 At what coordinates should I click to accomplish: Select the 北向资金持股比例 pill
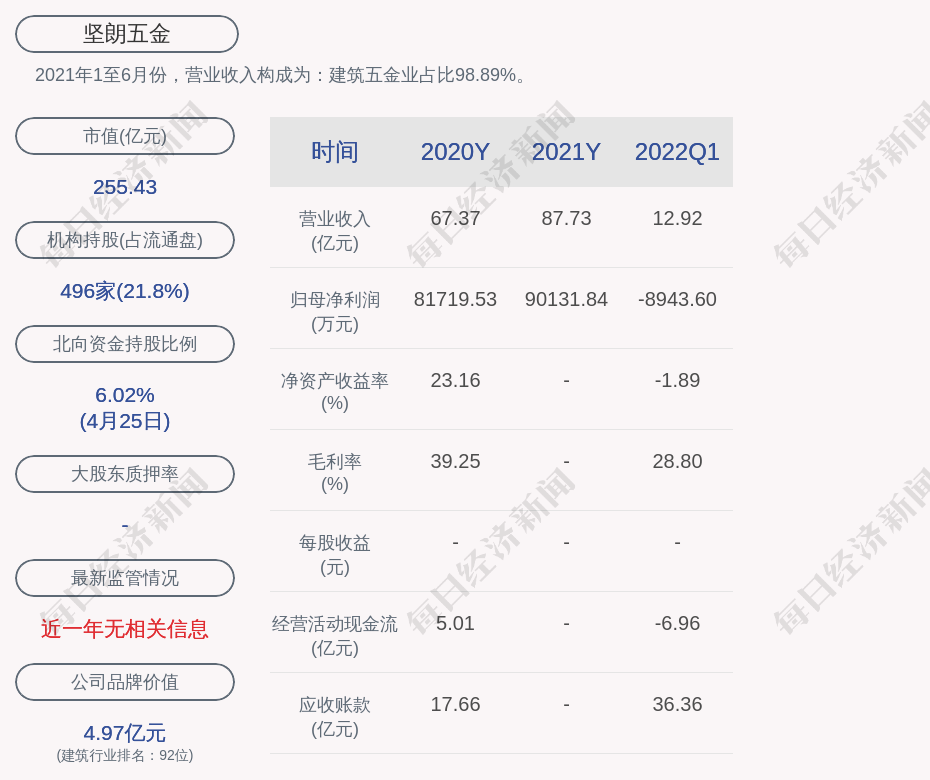(125, 344)
